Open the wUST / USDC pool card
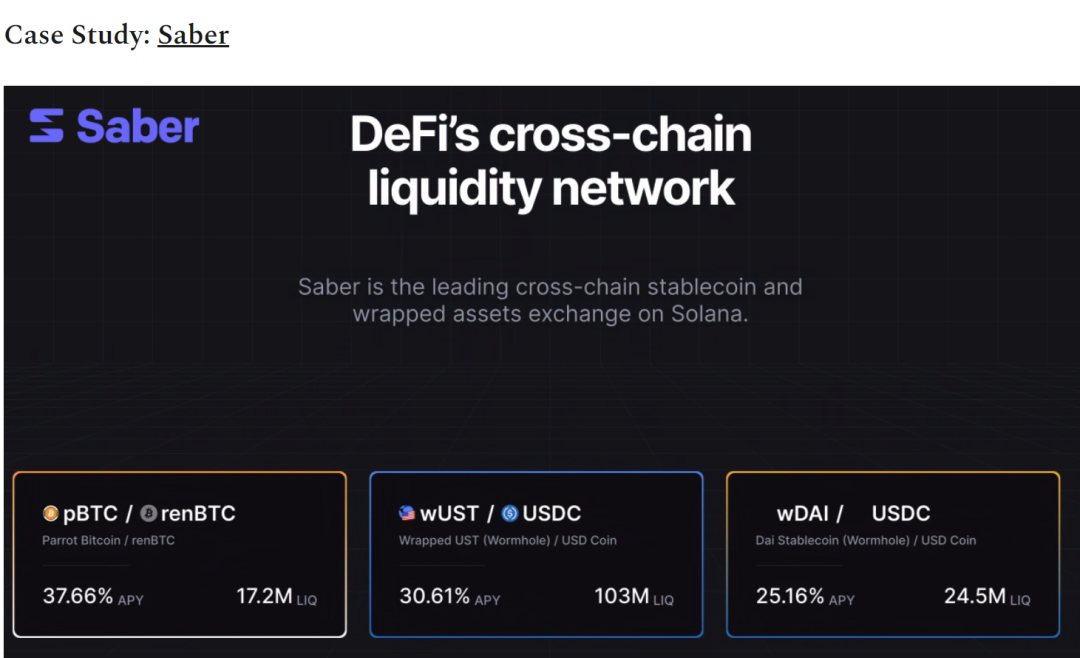This screenshot has width=1080, height=658. tap(537, 555)
